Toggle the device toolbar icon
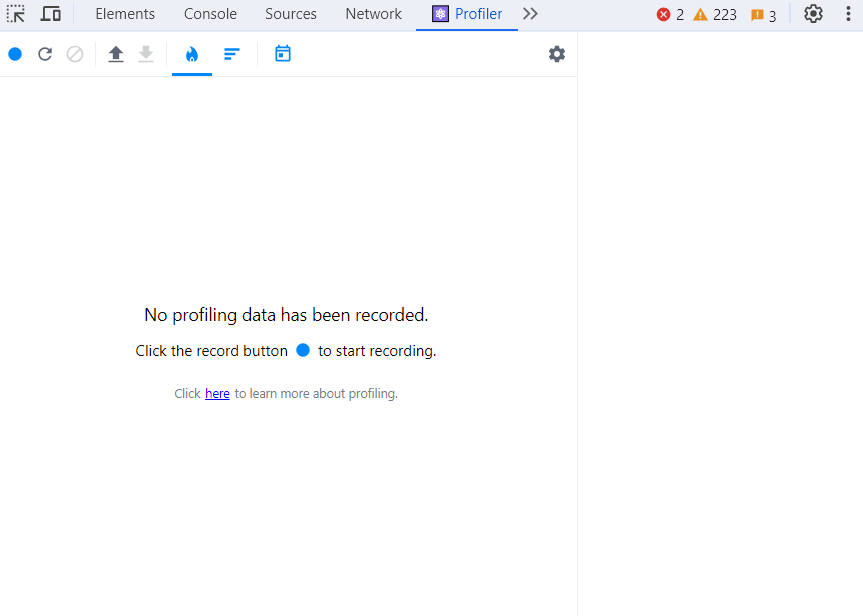The height and width of the screenshot is (616, 863). point(51,14)
